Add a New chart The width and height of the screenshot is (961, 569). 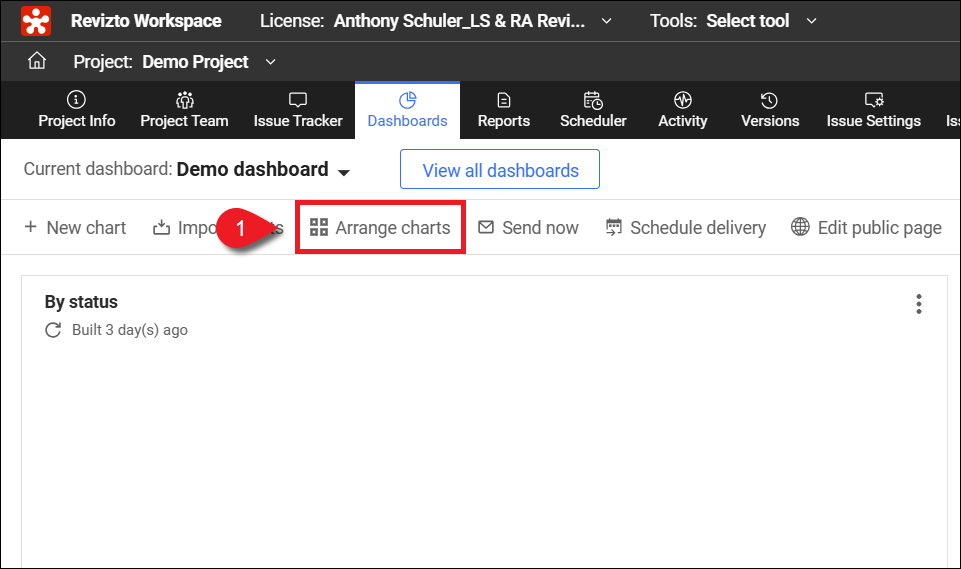tap(75, 228)
